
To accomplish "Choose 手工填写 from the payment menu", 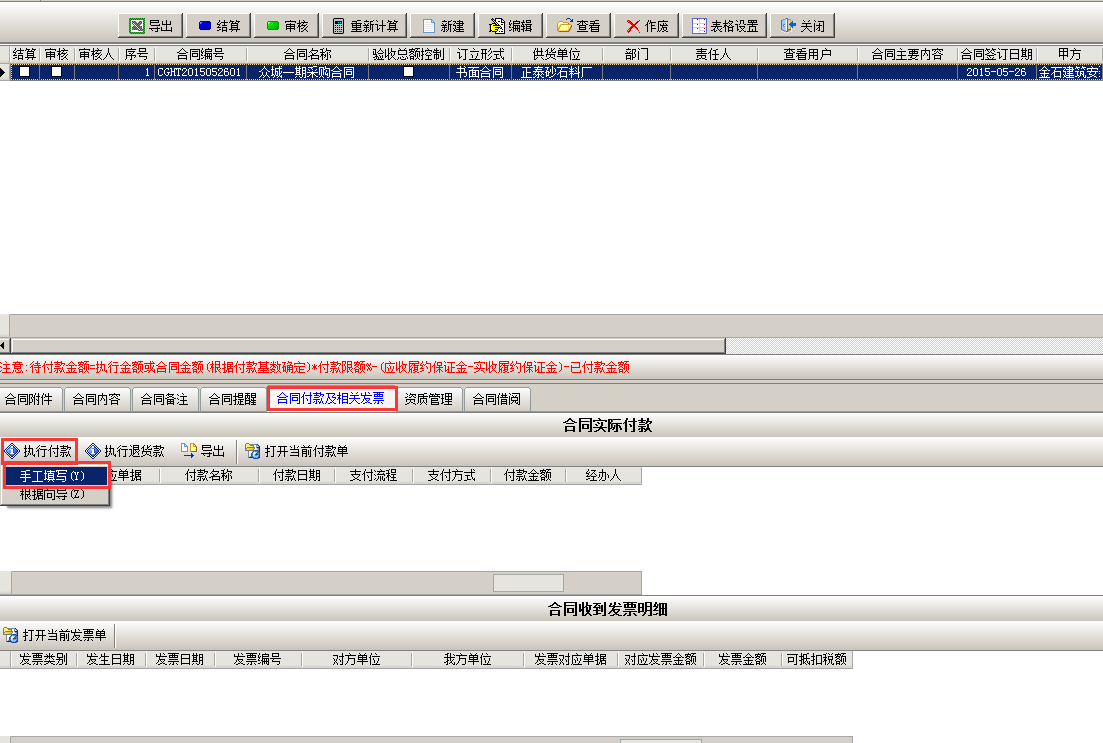I will (53, 476).
